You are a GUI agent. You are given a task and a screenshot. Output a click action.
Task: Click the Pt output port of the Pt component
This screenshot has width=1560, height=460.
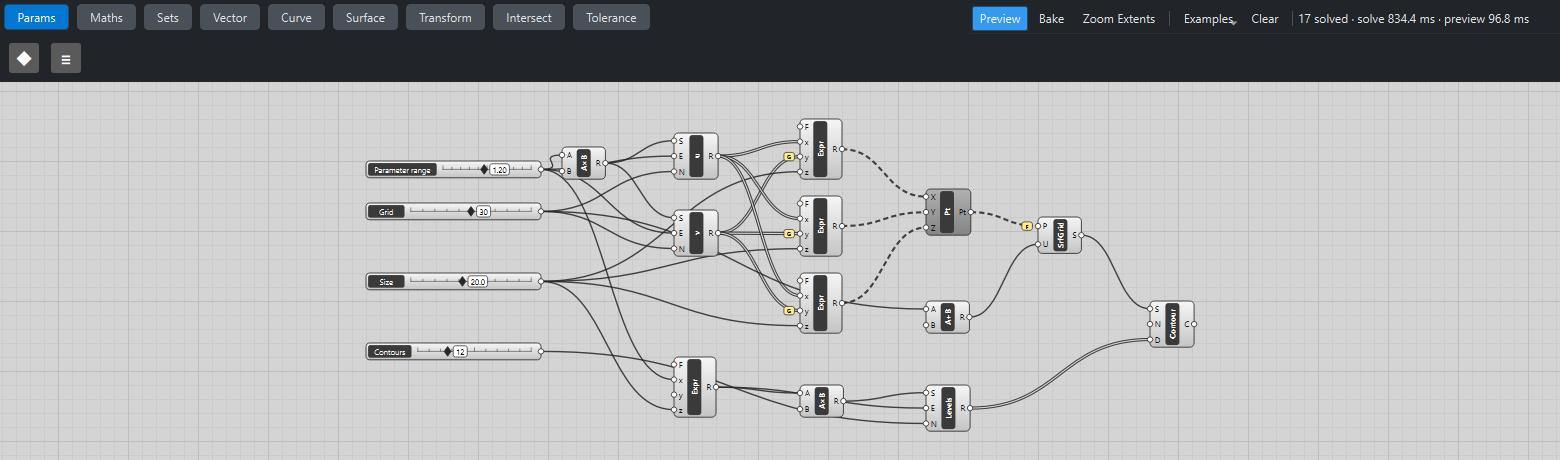971,212
